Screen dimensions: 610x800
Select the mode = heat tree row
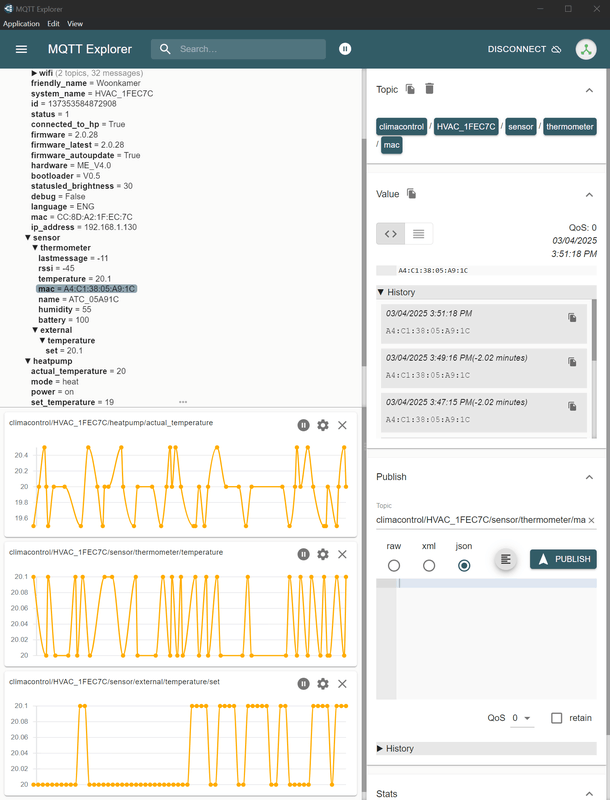55,382
